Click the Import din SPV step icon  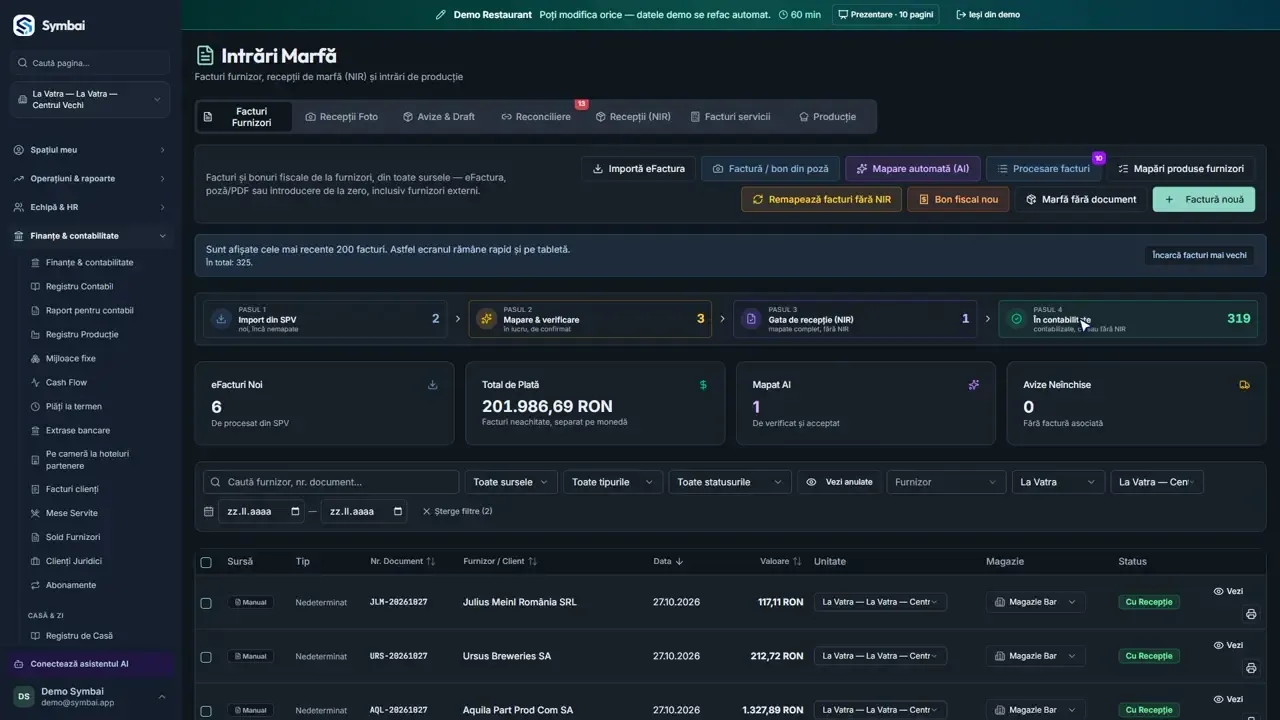[x=221, y=319]
